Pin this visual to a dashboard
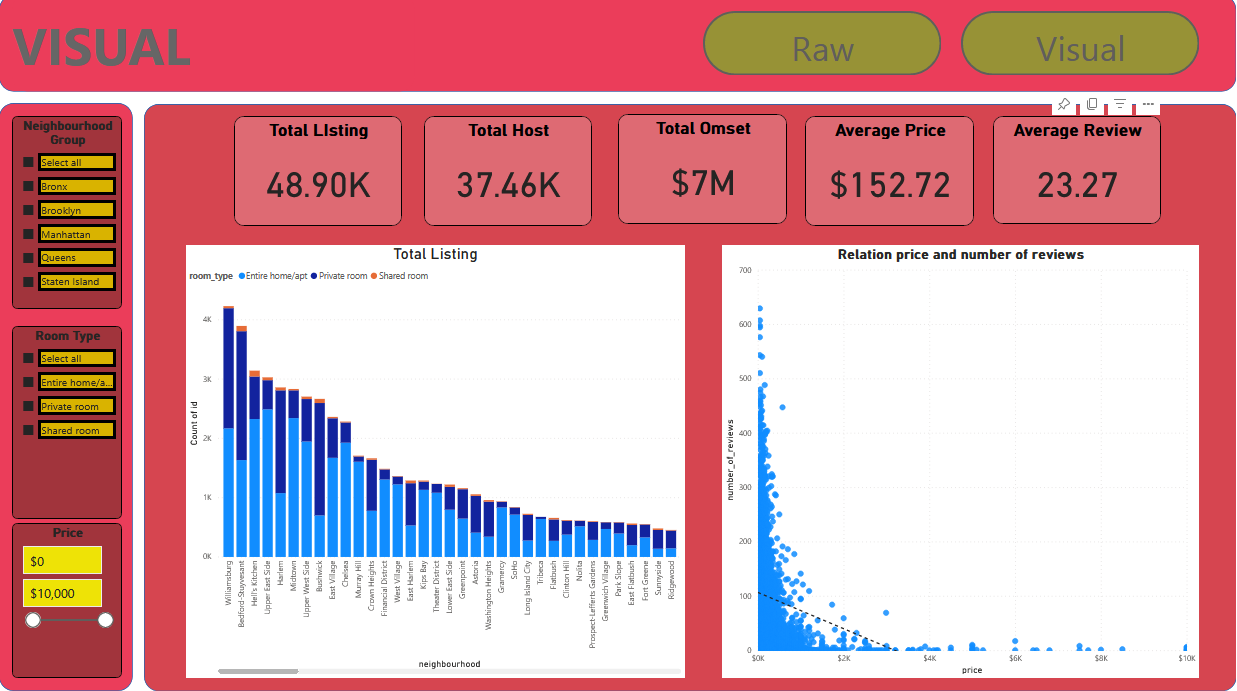This screenshot has height=691, width=1237. click(x=1064, y=104)
